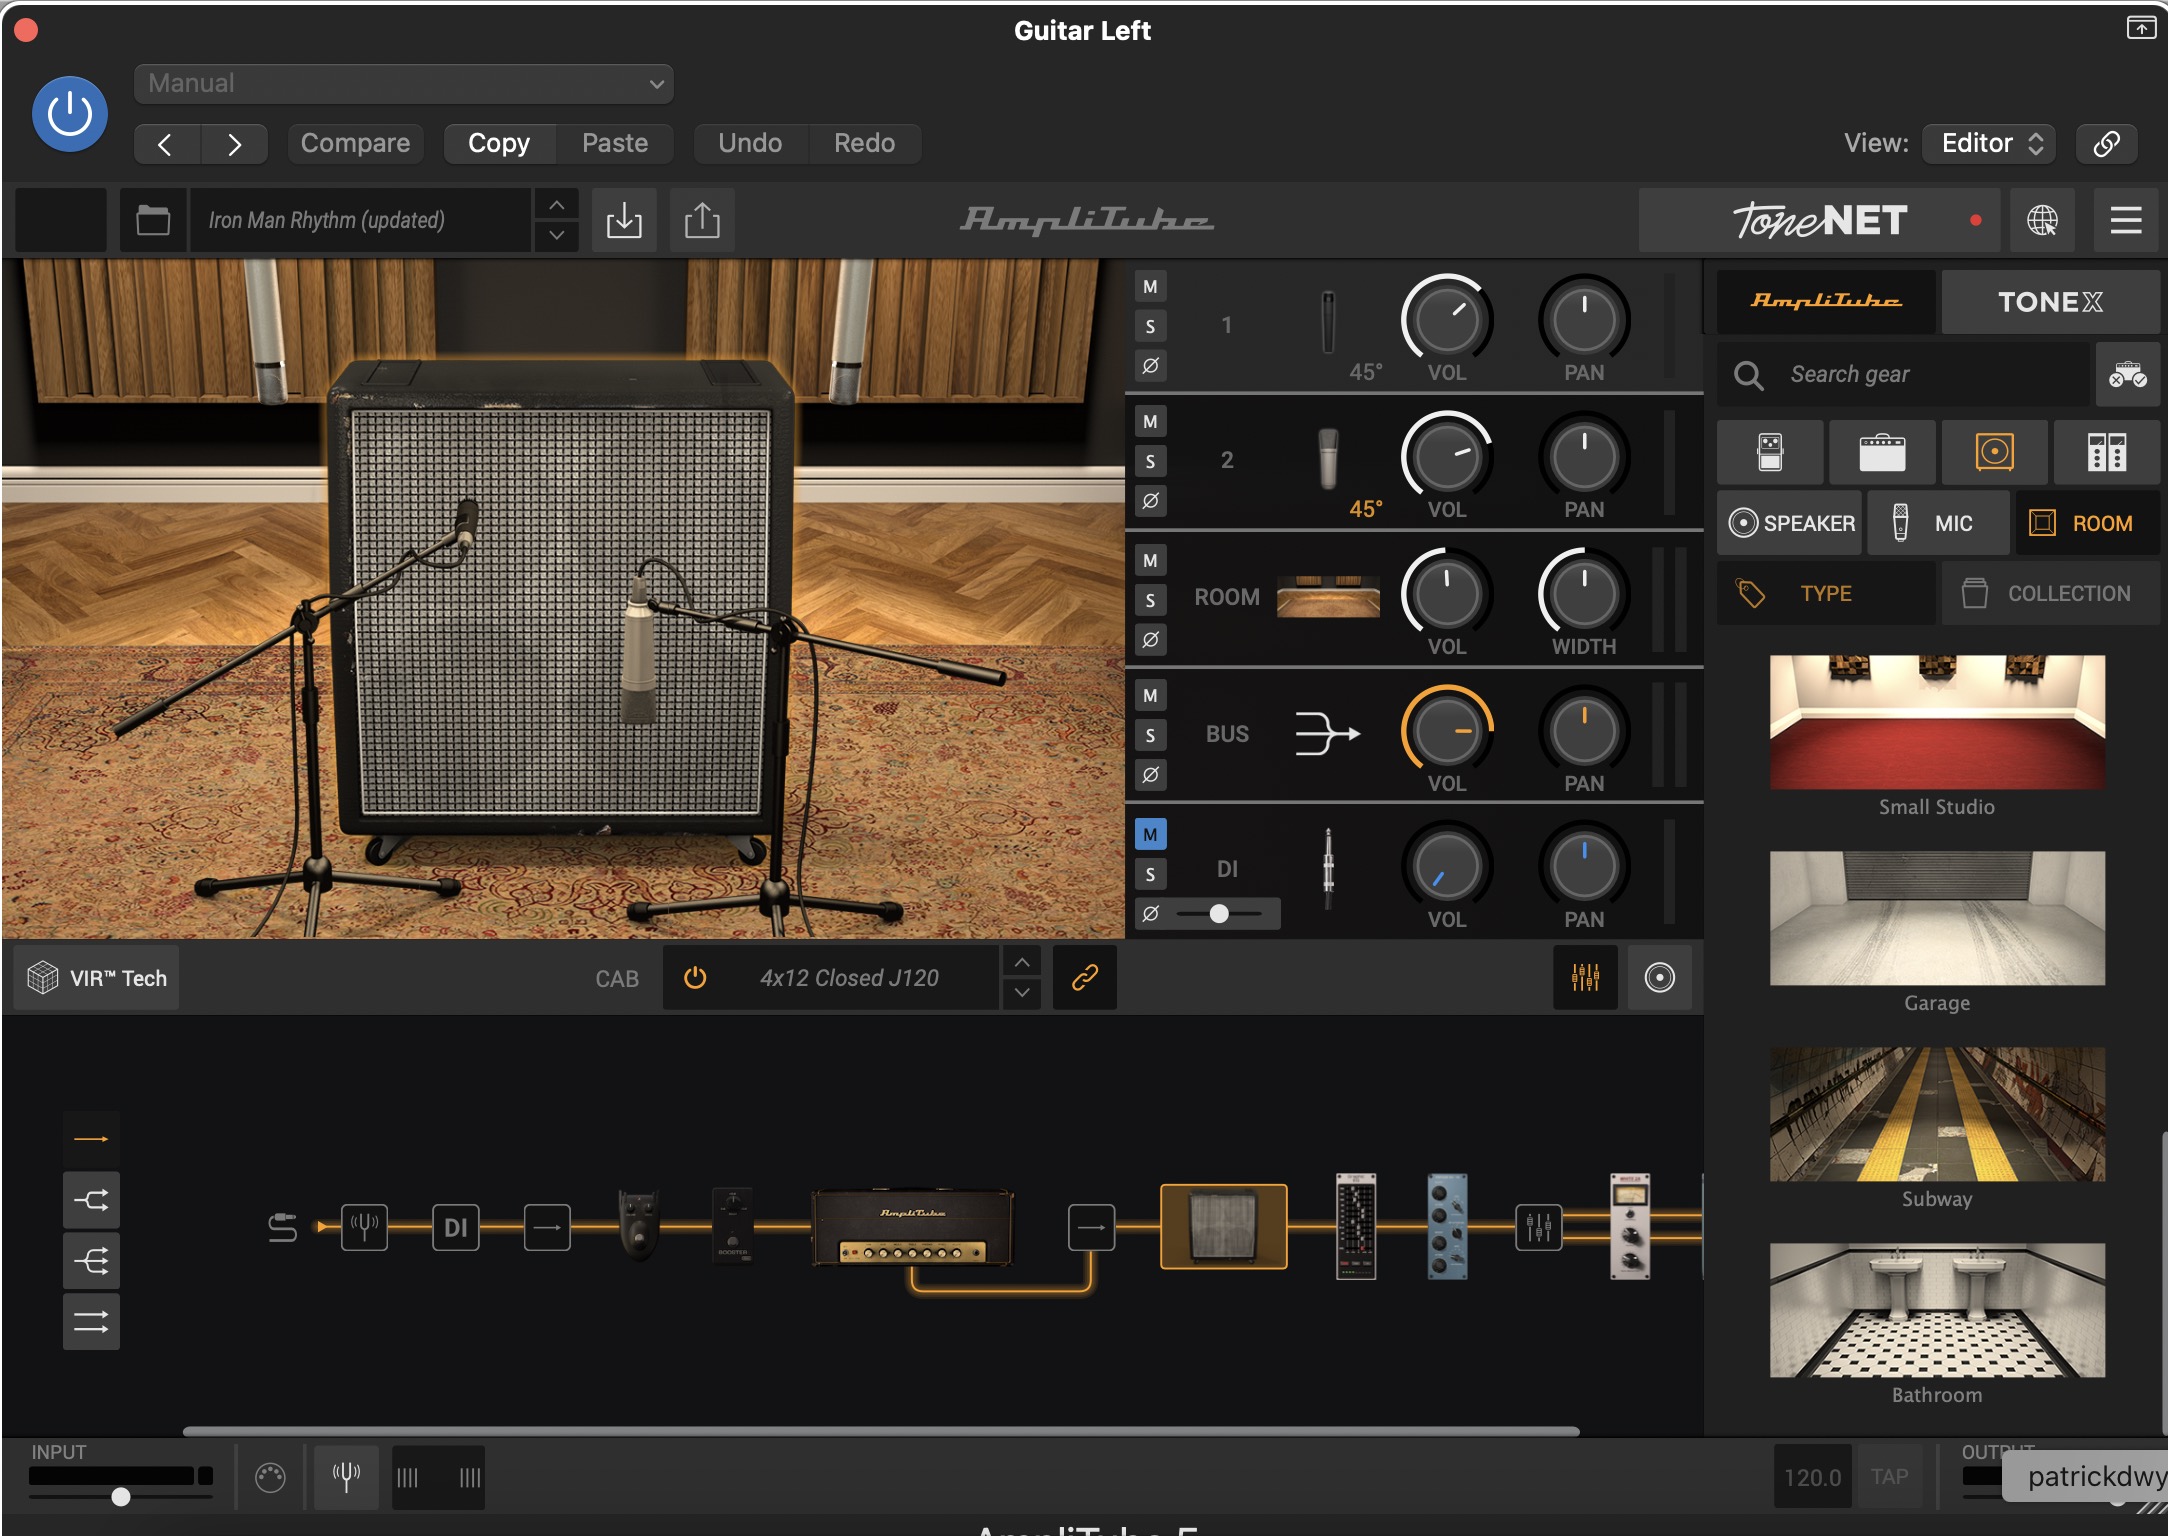The image size is (2168, 1536).
Task: Go to previous preset with left arrow
Action: pos(166,144)
